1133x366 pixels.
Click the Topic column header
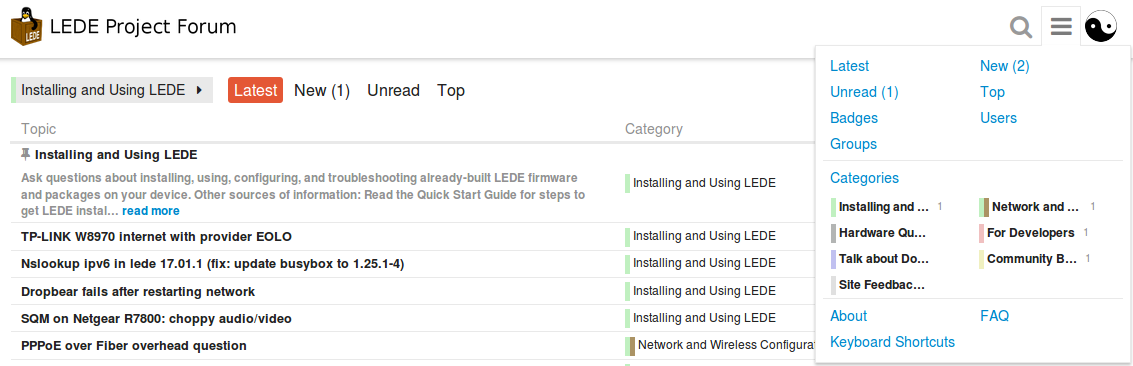pos(38,129)
